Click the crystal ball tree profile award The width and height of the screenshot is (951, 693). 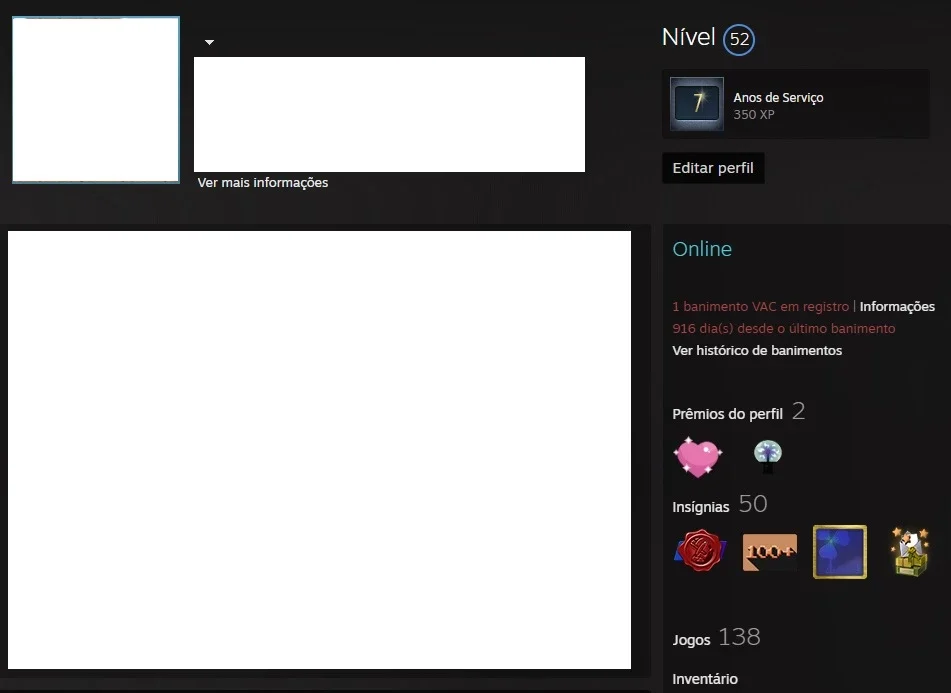pos(768,457)
